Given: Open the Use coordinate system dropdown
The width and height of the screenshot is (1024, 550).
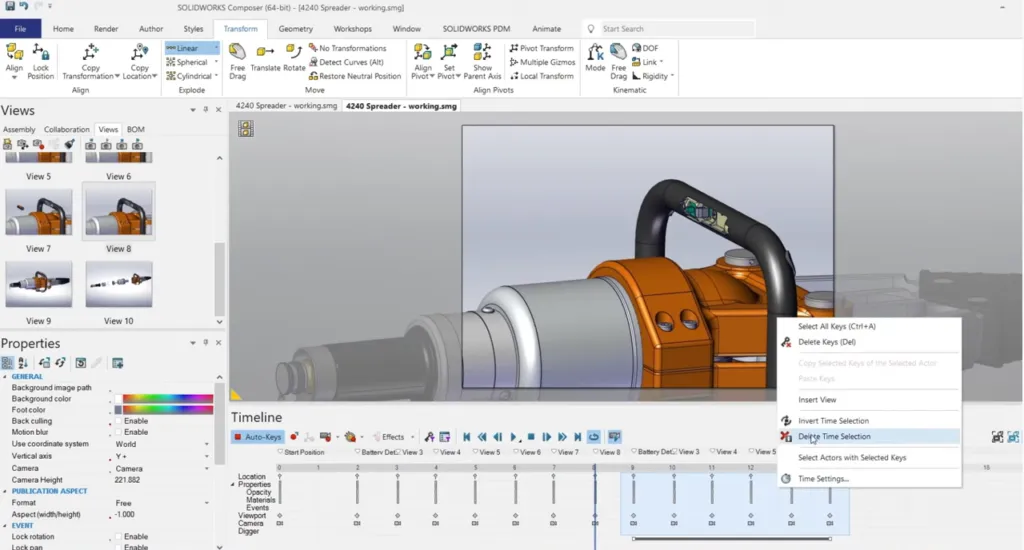Looking at the screenshot, I should pos(207,444).
